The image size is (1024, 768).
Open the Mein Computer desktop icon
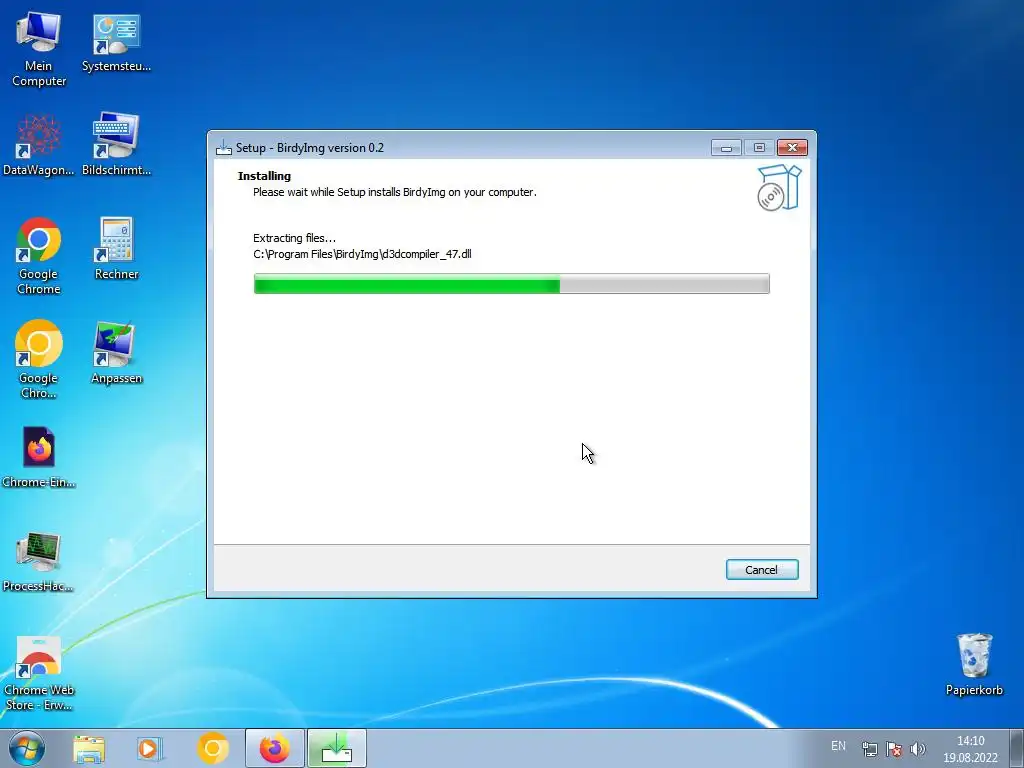click(x=39, y=50)
